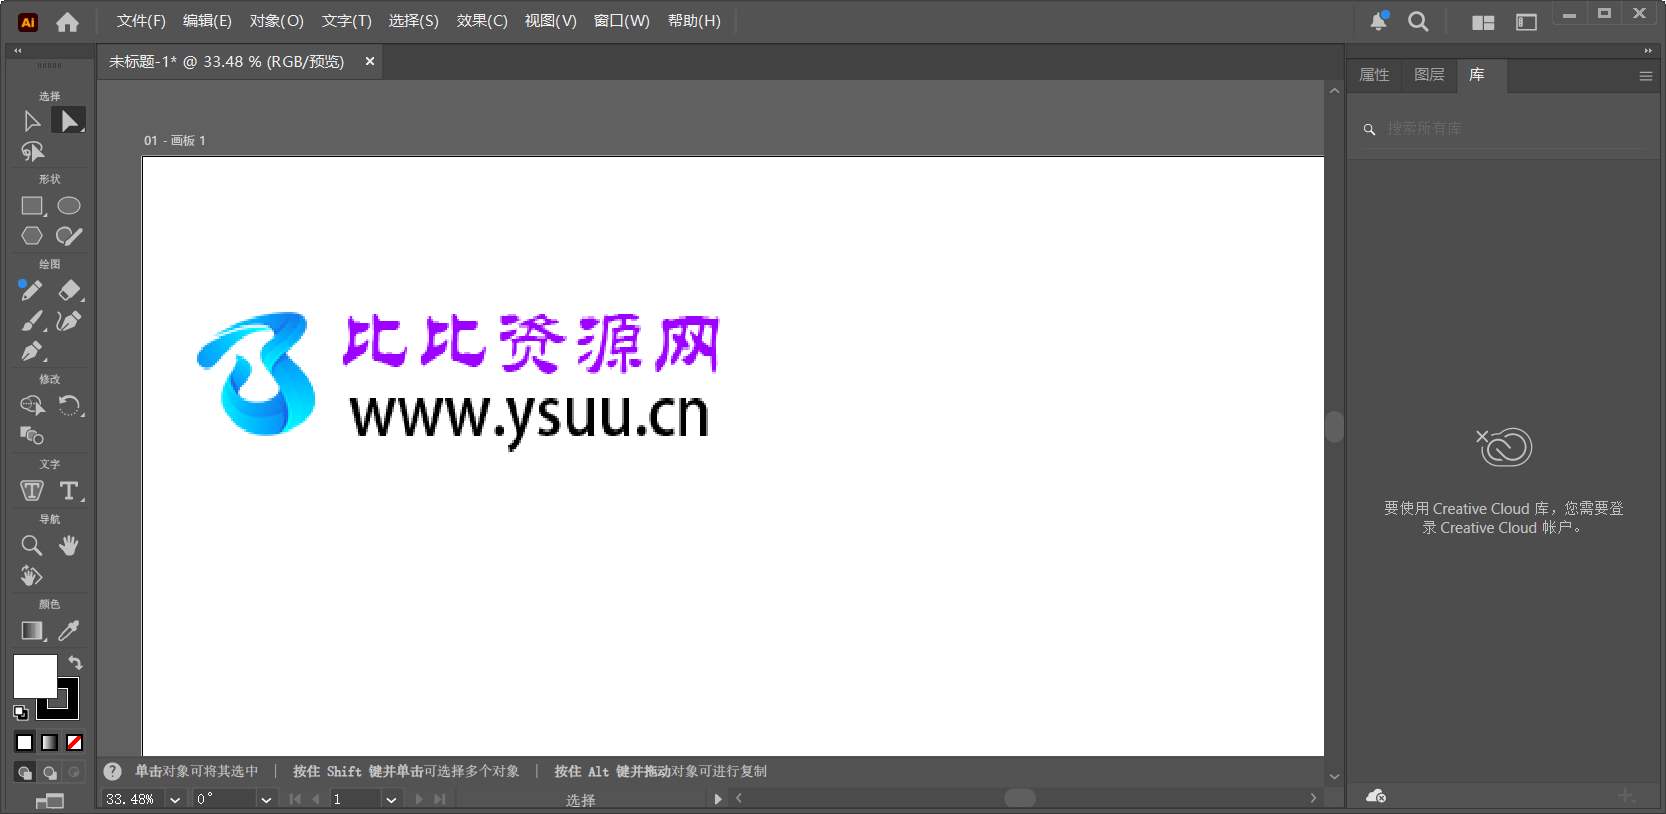Click the white fill color swatch
The height and width of the screenshot is (814, 1666).
pyautogui.click(x=32, y=675)
